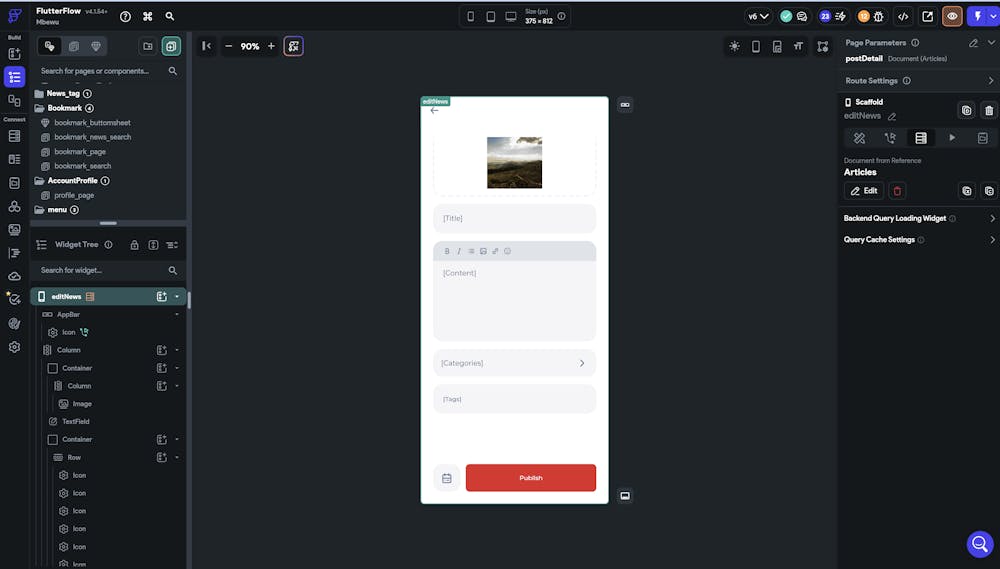This screenshot has width=1000, height=569.
Task: Open keyboard shortcuts command icon
Action: [x=147, y=17]
